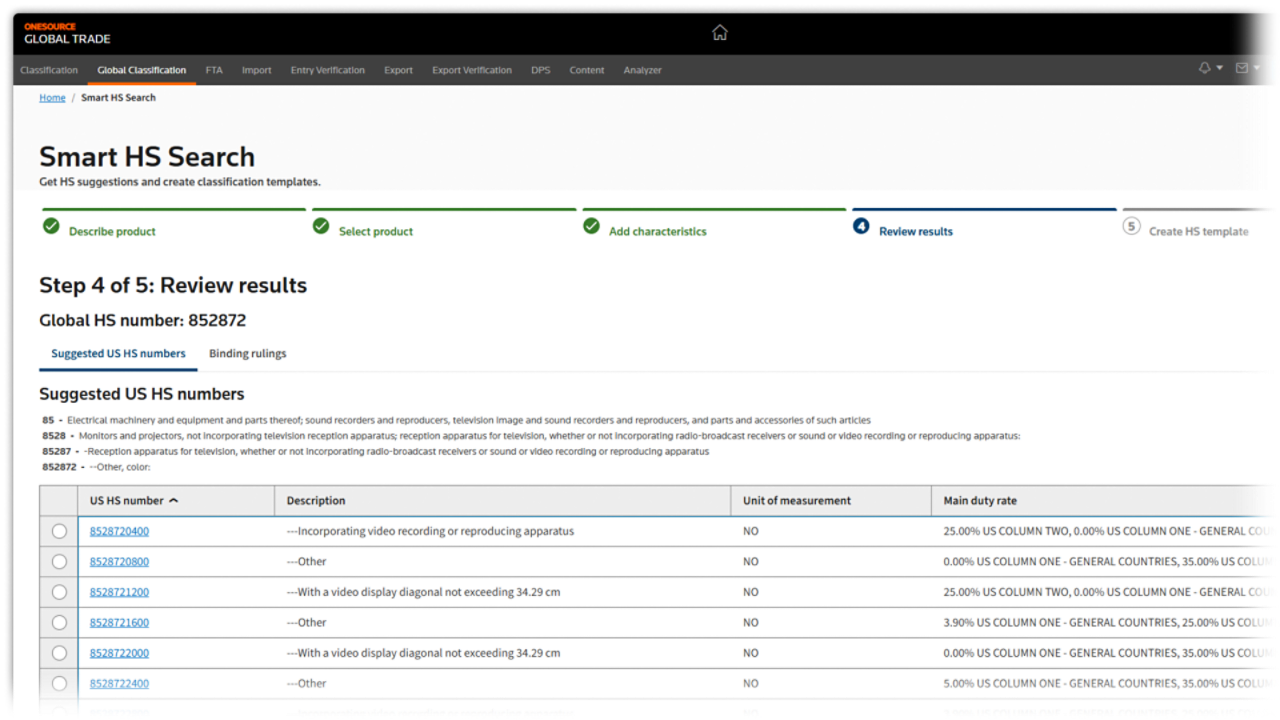Expand the notifications dropdown arrow
The image size is (1280, 720).
click(x=1219, y=69)
